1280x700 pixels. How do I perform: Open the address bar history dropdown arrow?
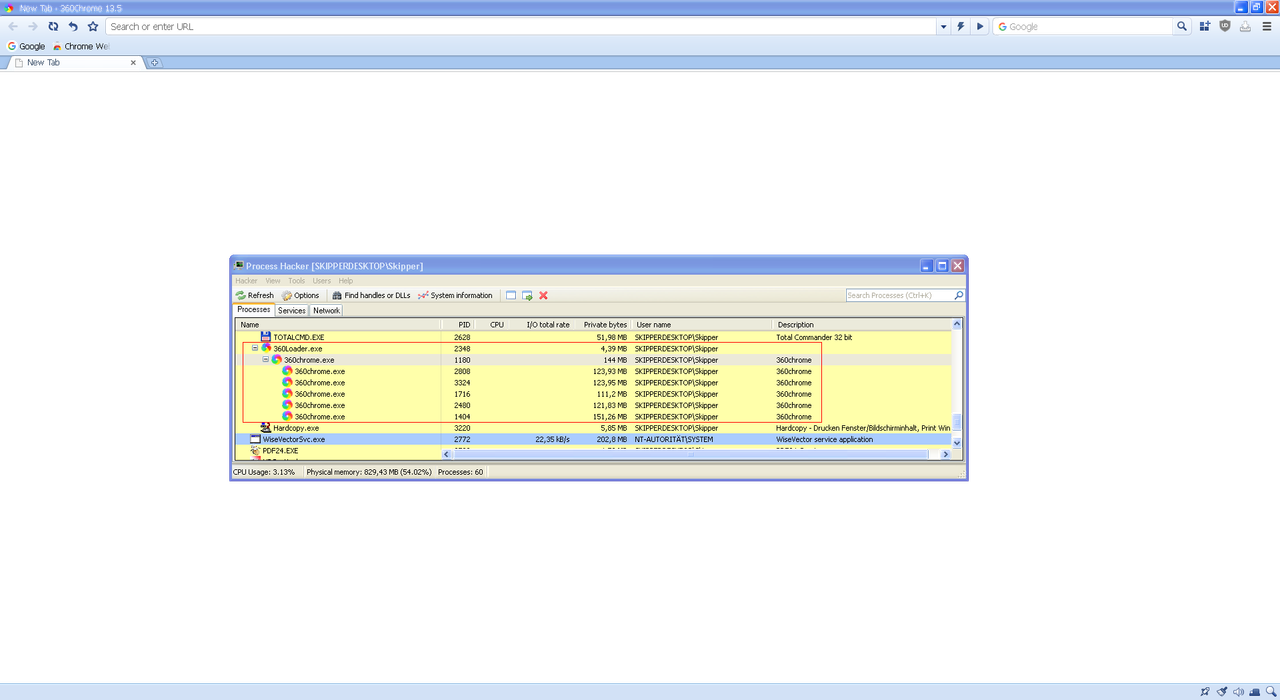point(943,27)
